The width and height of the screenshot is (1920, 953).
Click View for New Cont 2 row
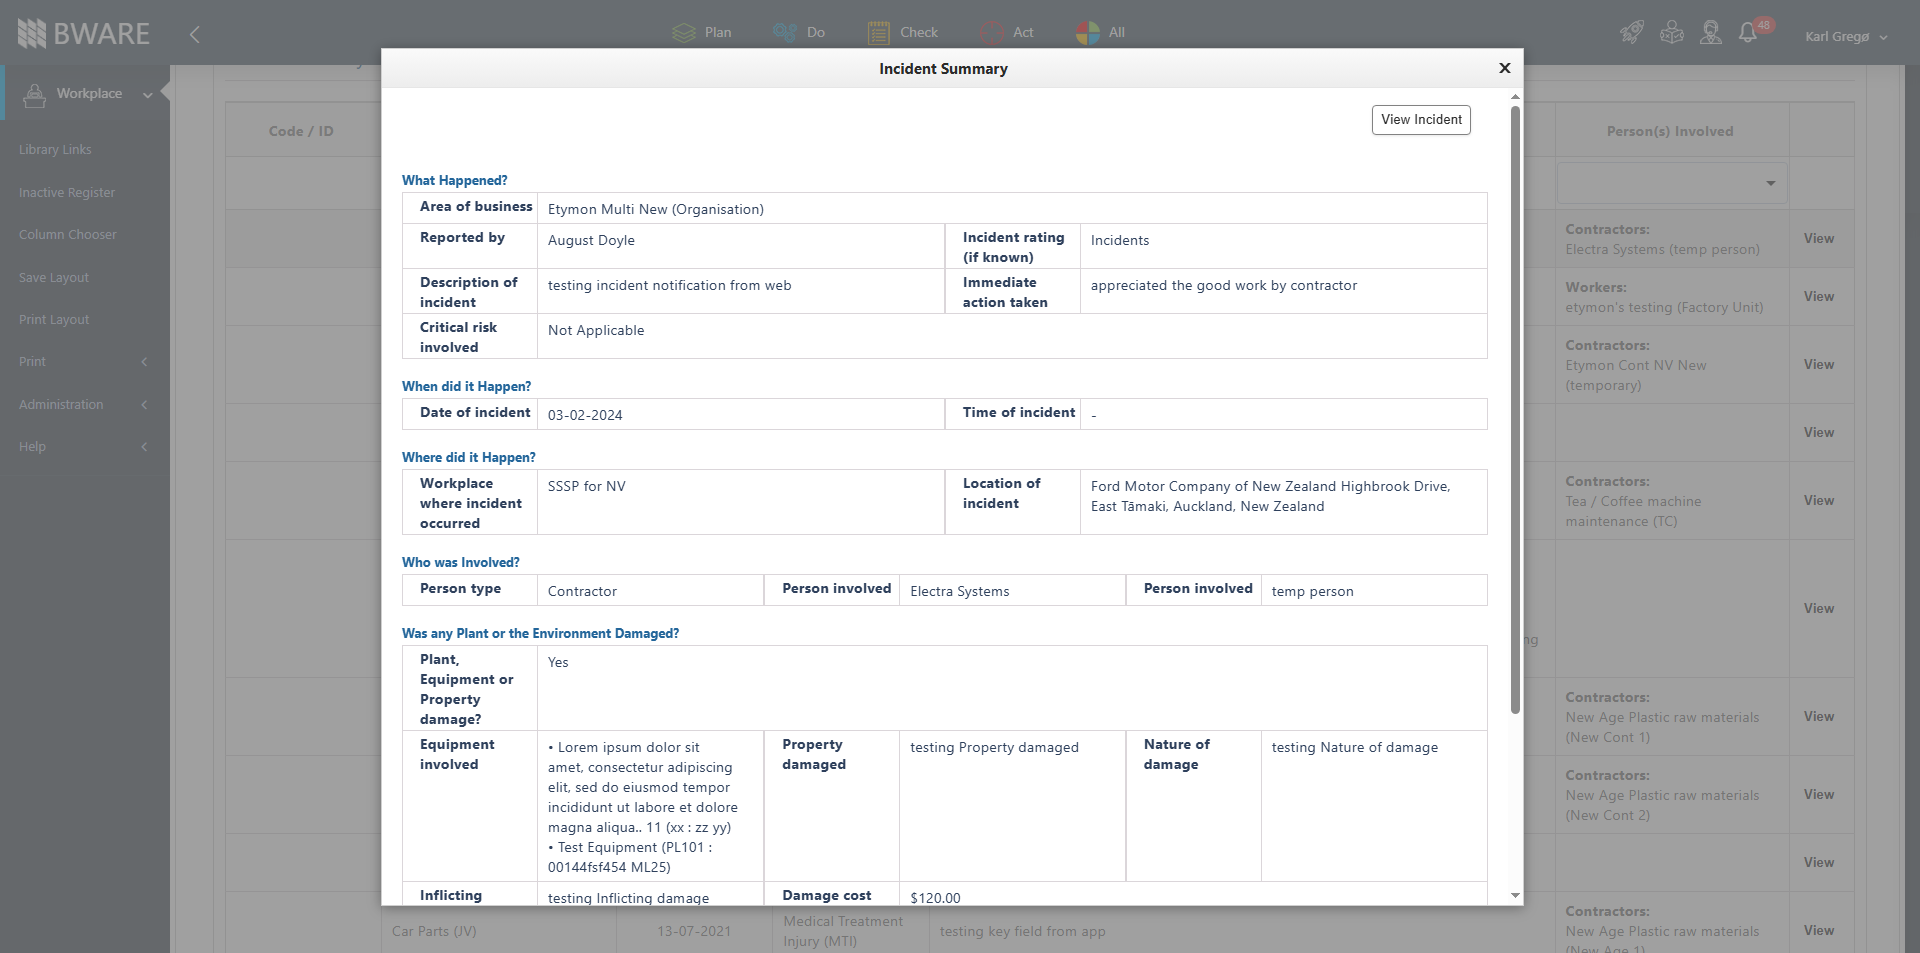[1818, 795]
